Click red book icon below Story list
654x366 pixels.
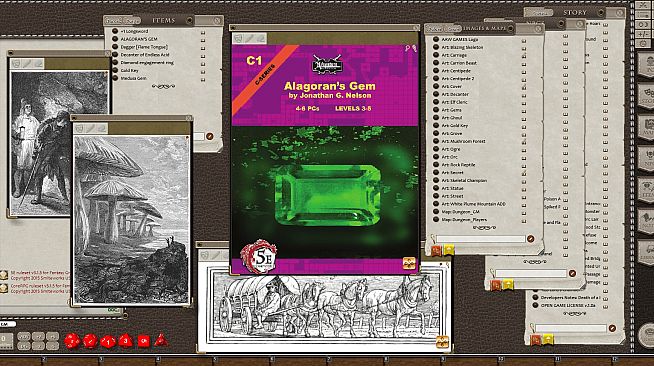pyautogui.click(x=536, y=340)
